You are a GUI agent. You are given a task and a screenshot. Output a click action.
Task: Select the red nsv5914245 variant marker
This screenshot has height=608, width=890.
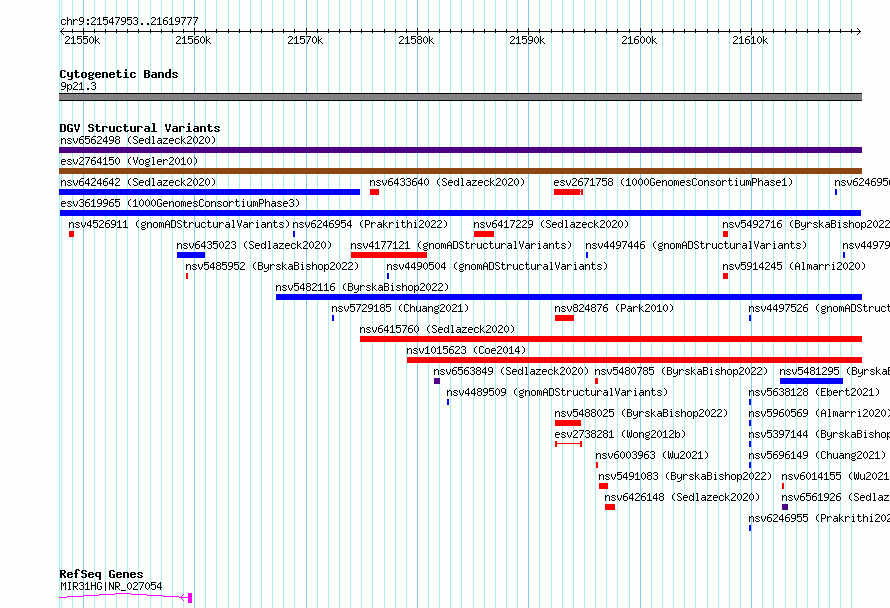click(725, 276)
